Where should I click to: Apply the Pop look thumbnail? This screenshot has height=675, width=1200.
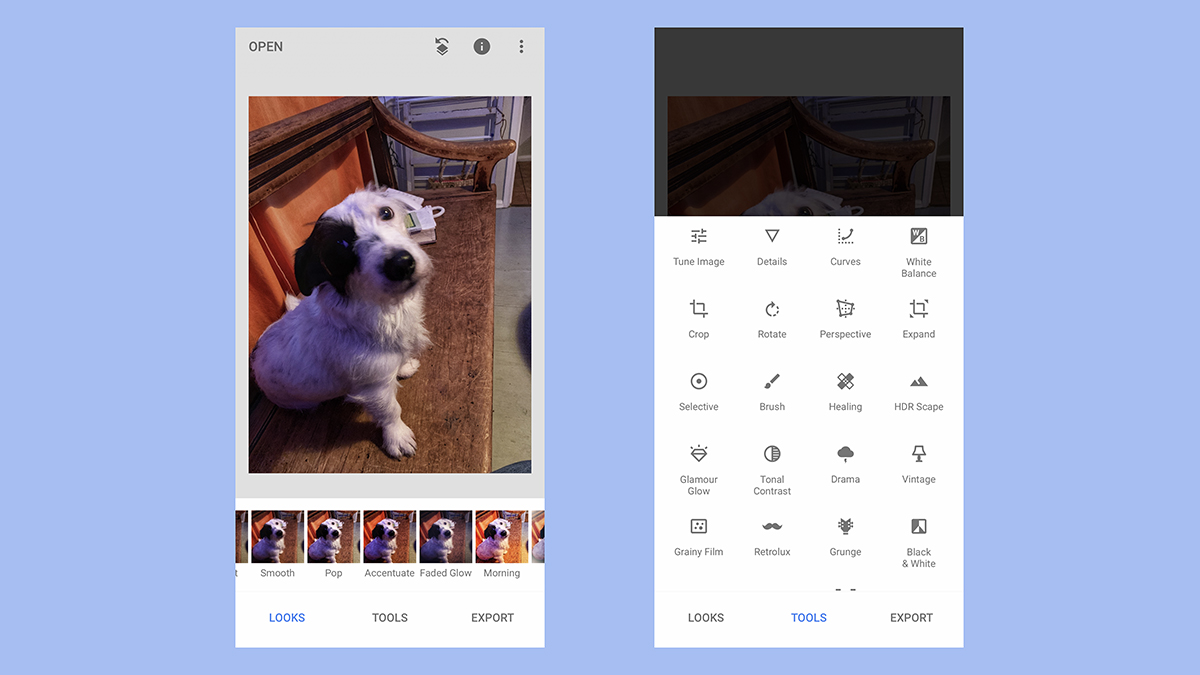(x=333, y=537)
